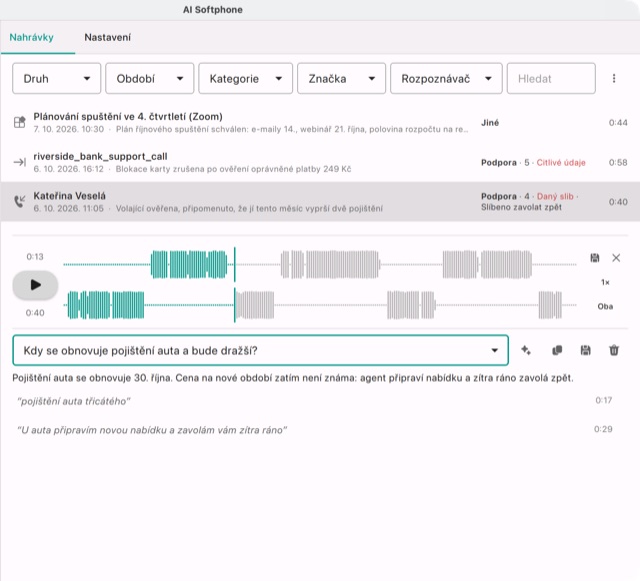Switch to the Nahrávky tab
Screen dimensions: 640x581
31,38
